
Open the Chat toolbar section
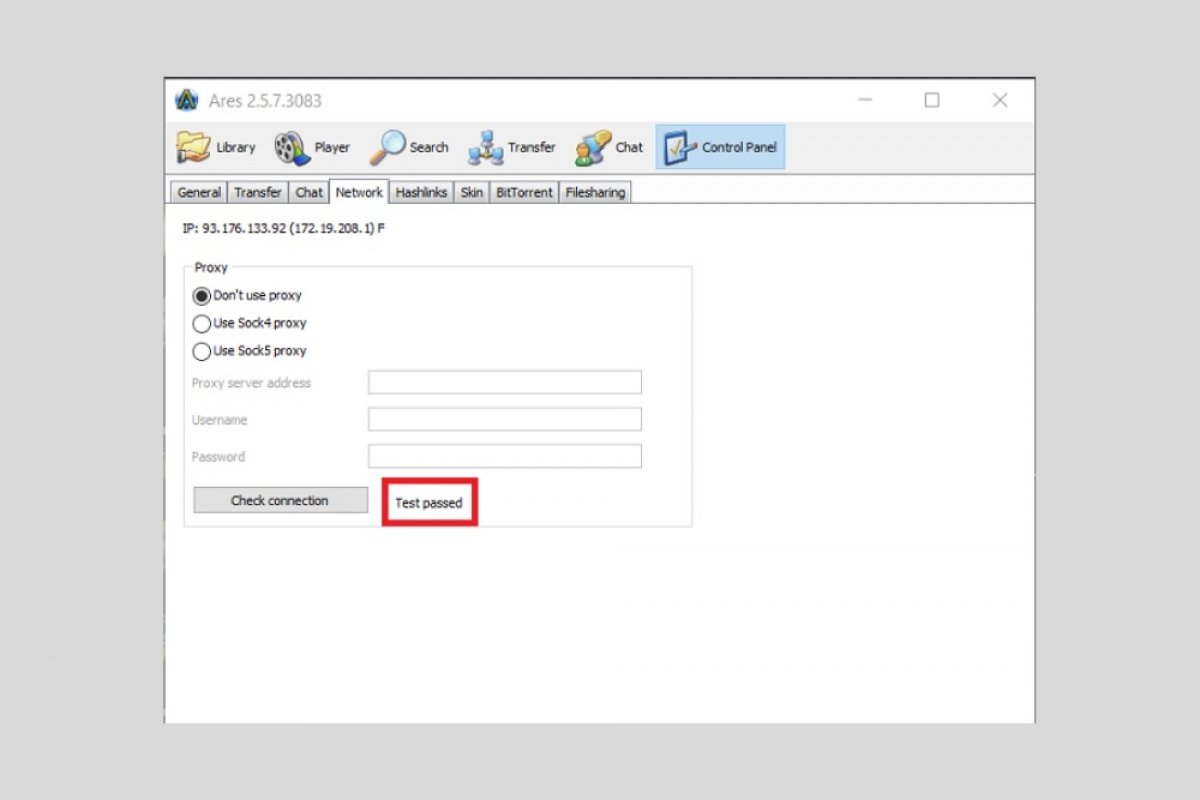point(609,147)
